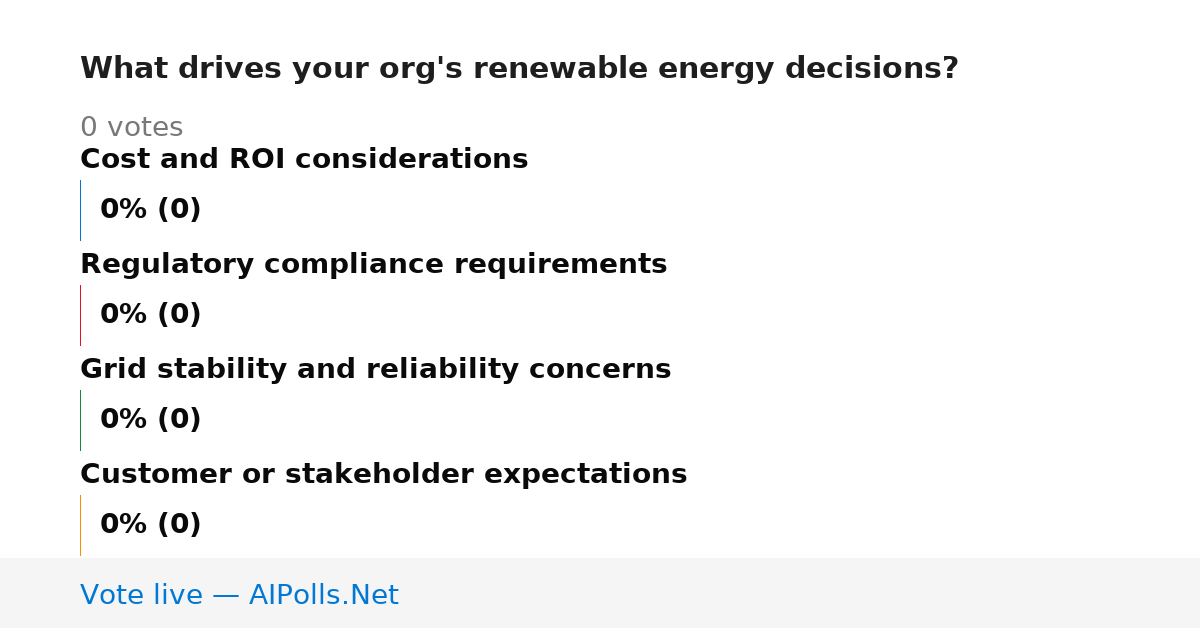Select the "Customer or stakeholder expectations" option
1200x628 pixels.
[383, 474]
